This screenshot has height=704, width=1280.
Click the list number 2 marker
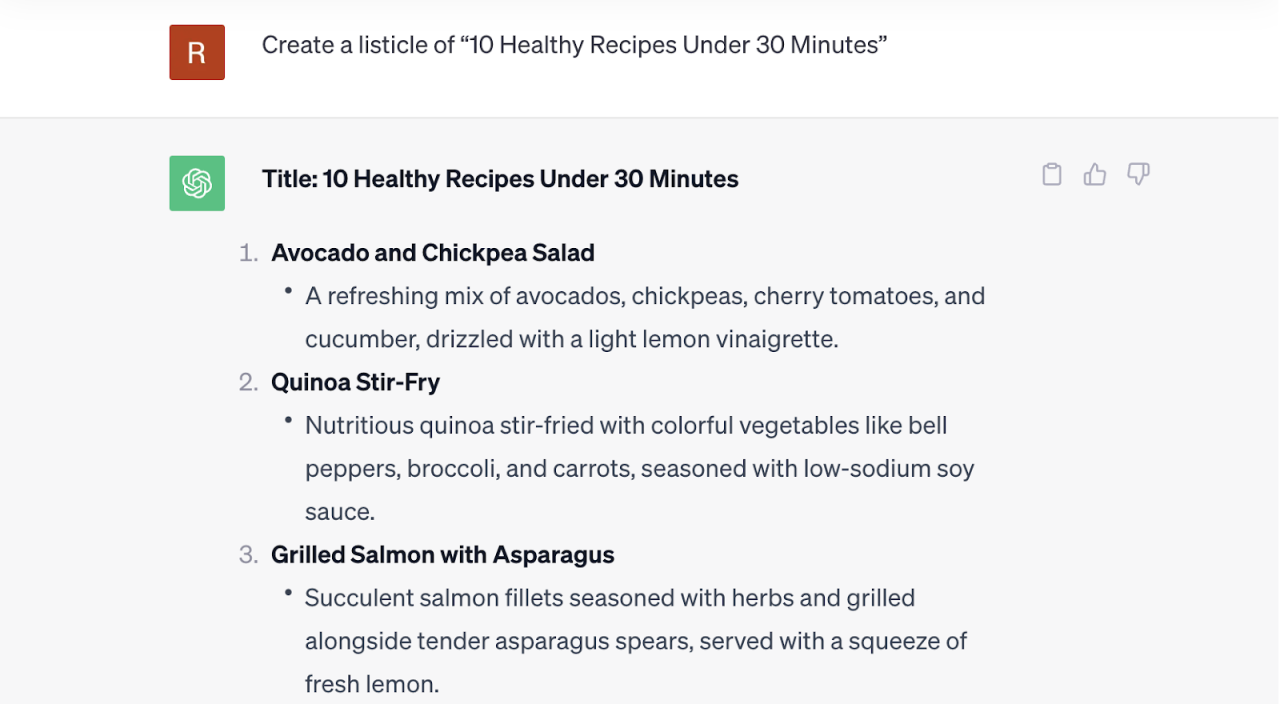(x=248, y=383)
